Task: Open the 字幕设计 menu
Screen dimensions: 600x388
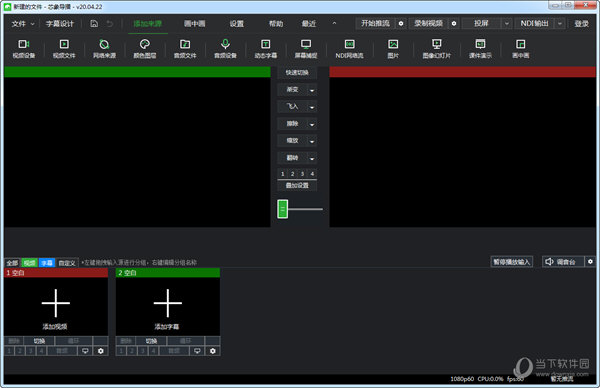Action: (59, 24)
